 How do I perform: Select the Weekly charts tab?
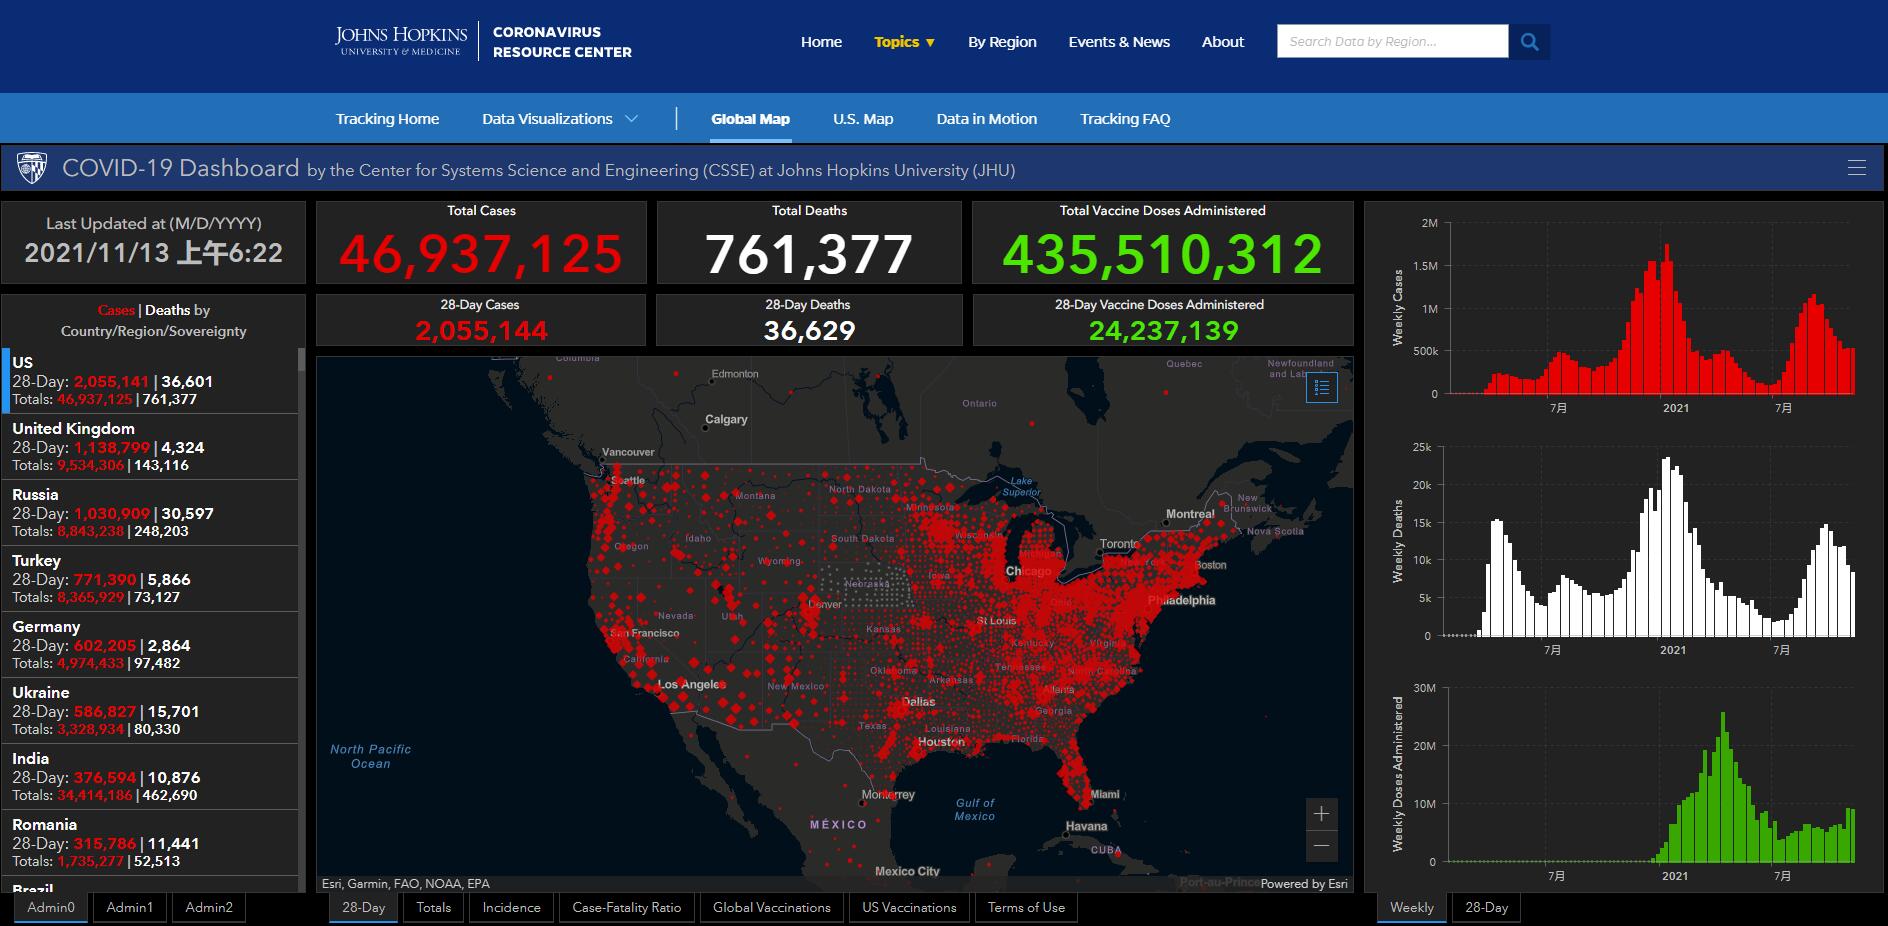[1412, 908]
